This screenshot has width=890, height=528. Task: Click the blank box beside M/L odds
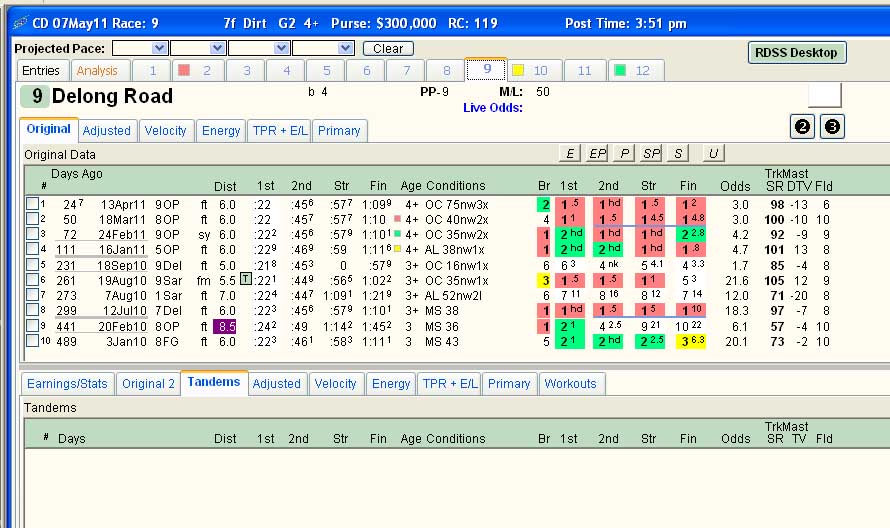tap(825, 95)
